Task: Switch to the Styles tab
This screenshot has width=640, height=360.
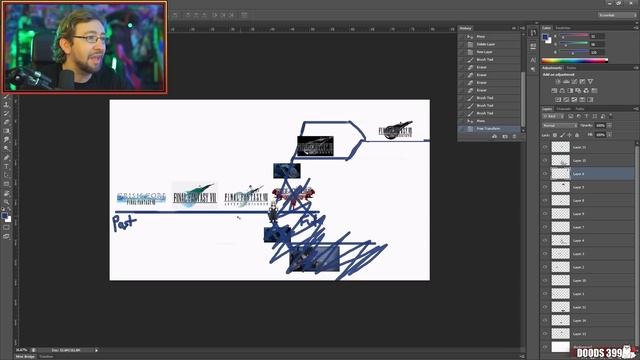Action: [x=571, y=68]
